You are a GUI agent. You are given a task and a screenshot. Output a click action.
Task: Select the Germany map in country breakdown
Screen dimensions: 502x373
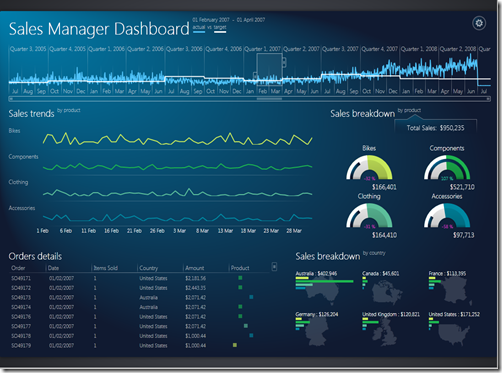[x=317, y=331]
